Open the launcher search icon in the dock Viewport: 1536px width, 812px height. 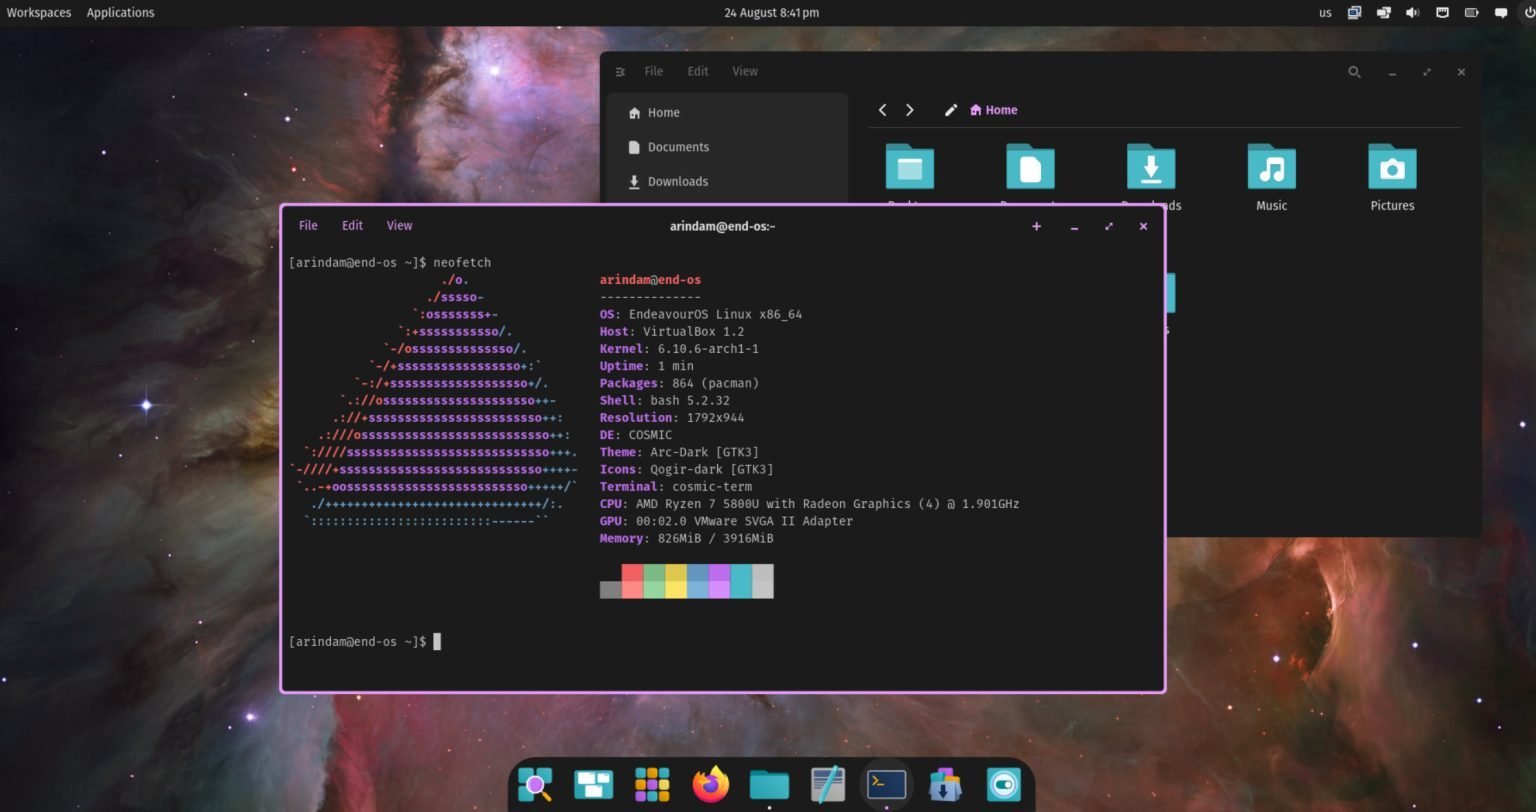[535, 785]
